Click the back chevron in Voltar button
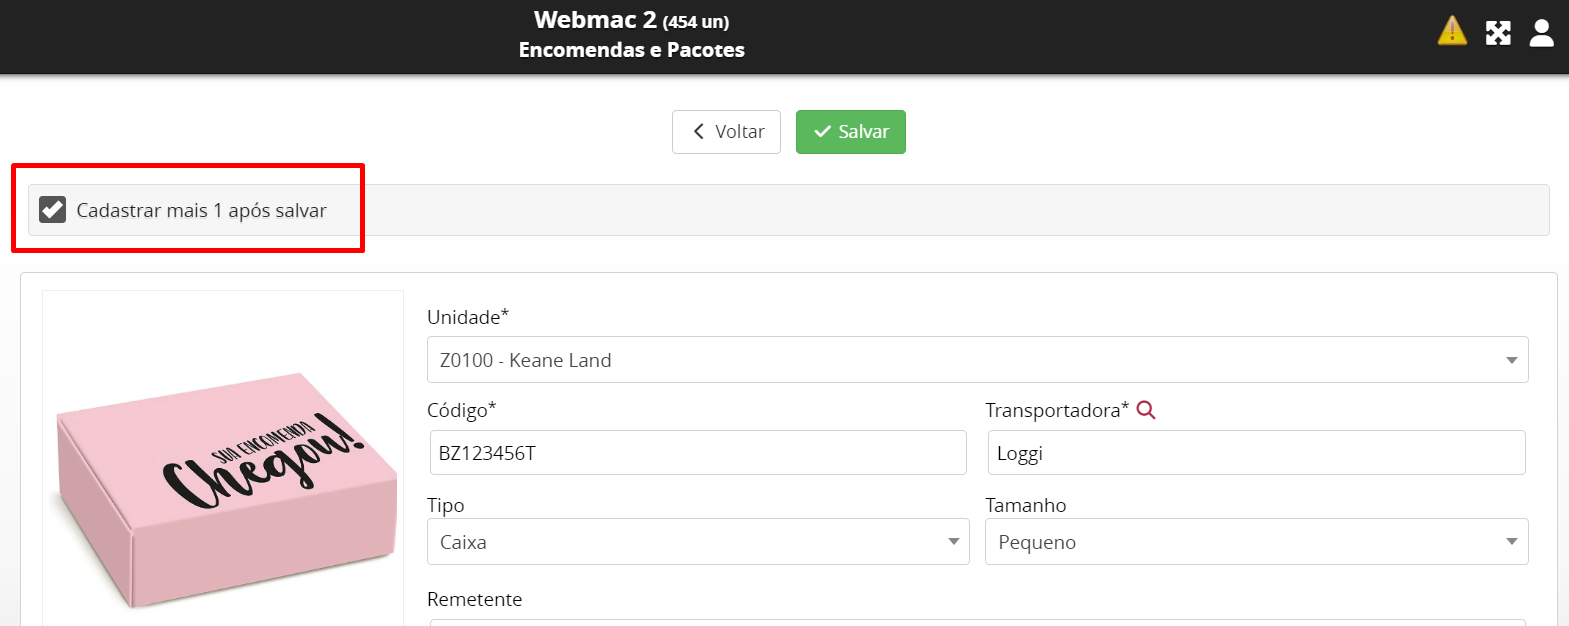This screenshot has height=626, width=1569. point(699,132)
